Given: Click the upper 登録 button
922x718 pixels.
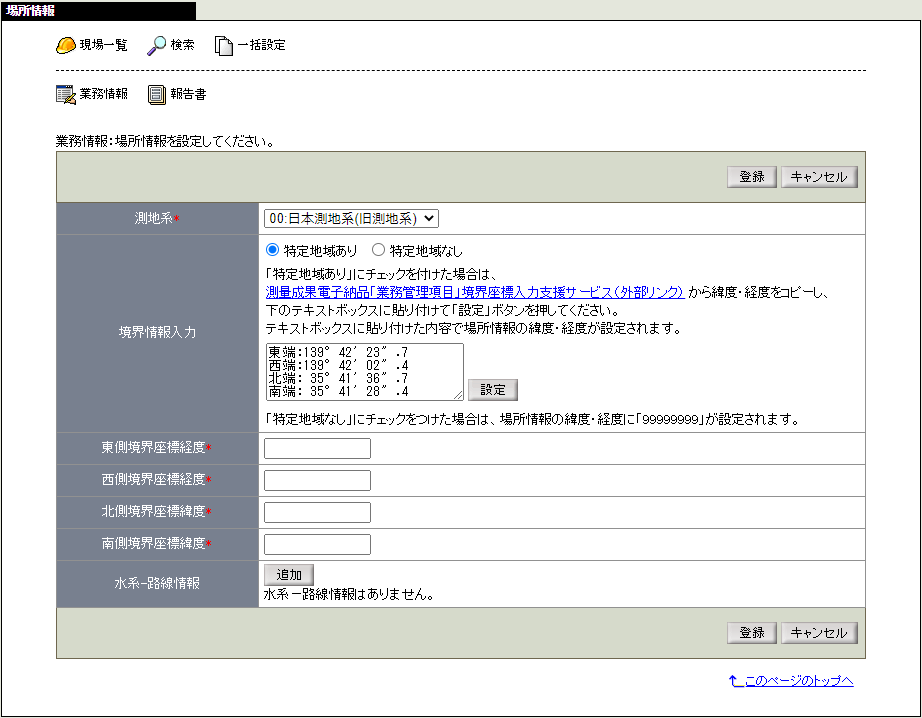Looking at the screenshot, I should pos(751,176).
